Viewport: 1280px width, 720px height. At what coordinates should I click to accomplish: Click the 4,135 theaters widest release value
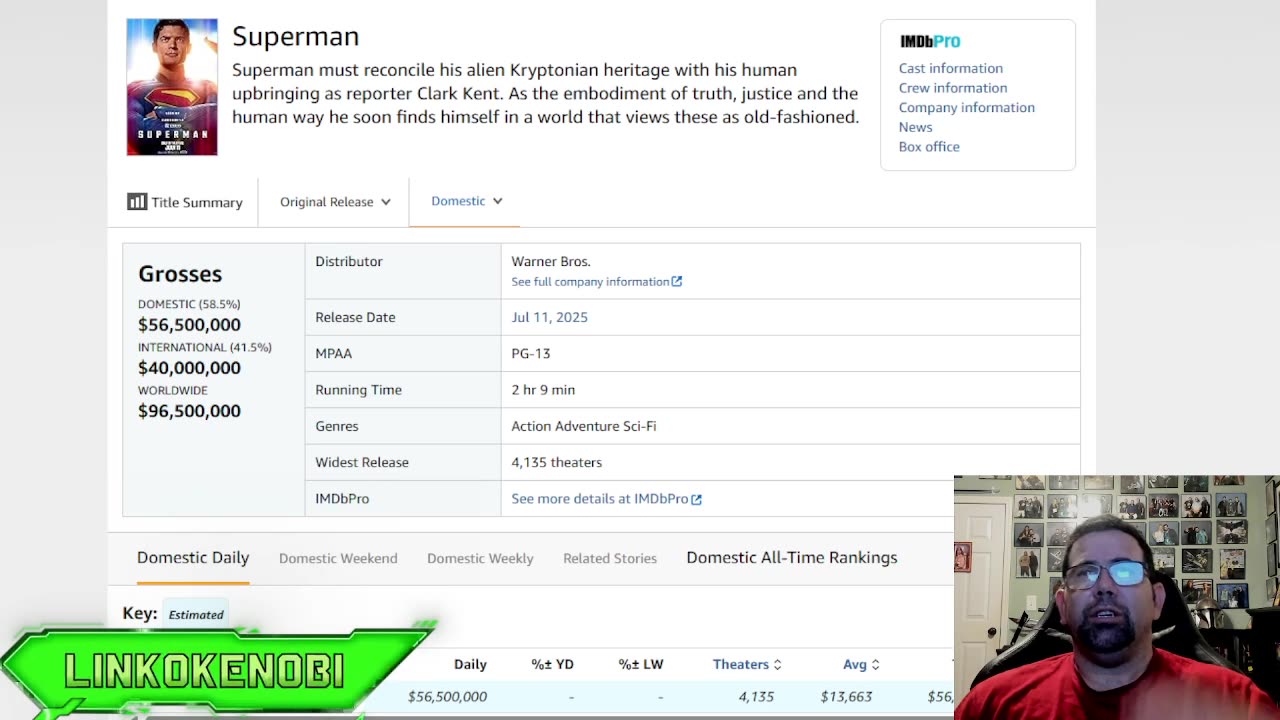(557, 462)
